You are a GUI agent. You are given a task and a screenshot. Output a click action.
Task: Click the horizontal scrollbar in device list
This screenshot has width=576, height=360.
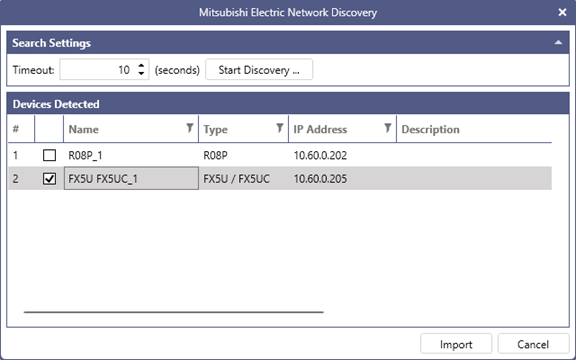click(173, 312)
